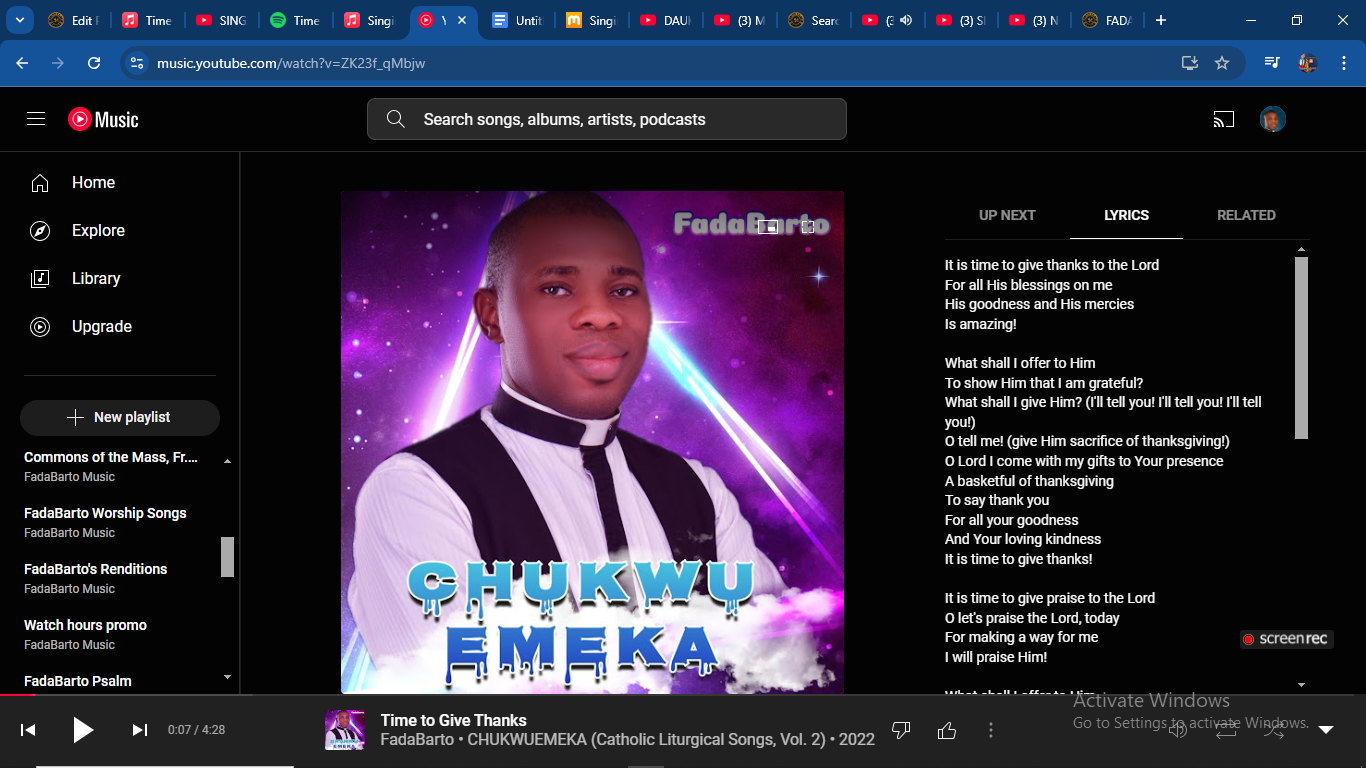1366x768 pixels.
Task: Toggle shuffle mode
Action: tap(1274, 730)
